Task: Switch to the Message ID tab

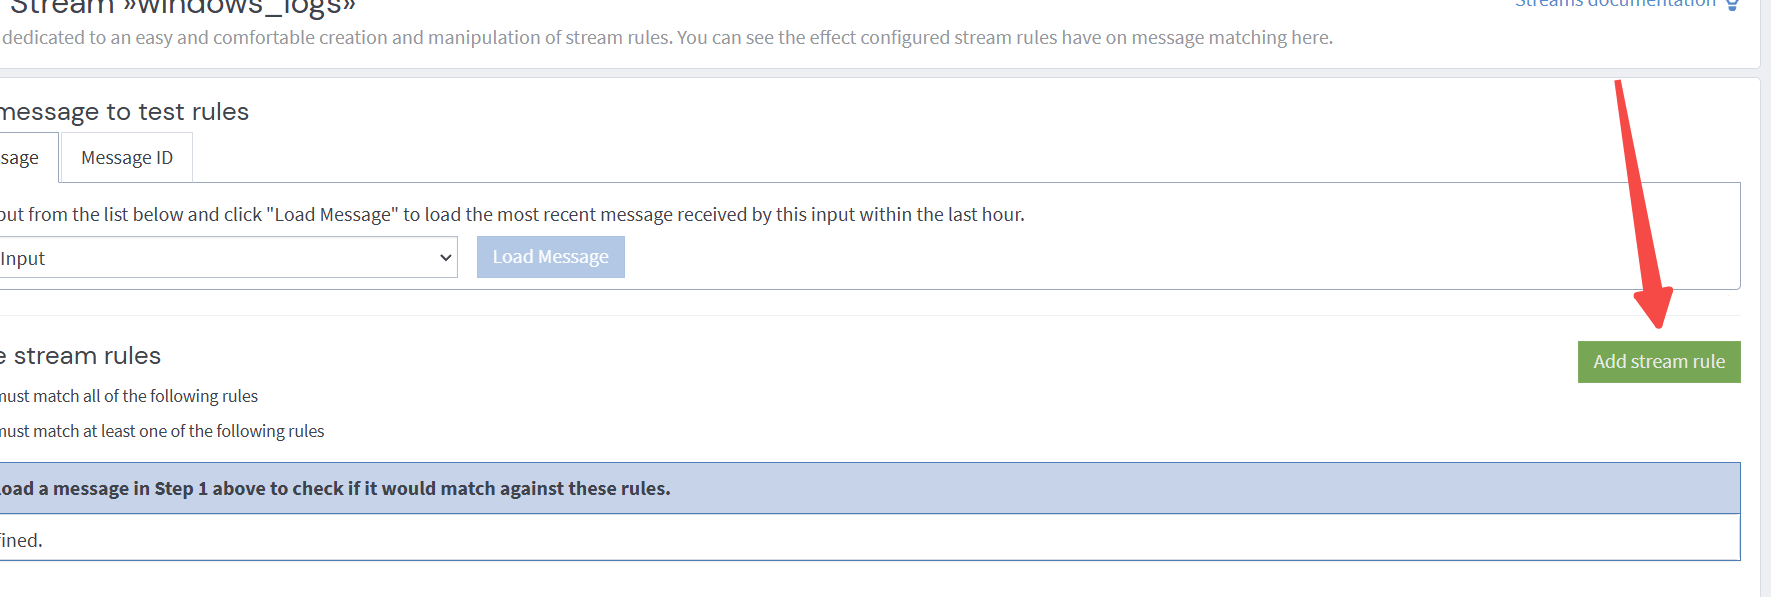Action: 127,158
